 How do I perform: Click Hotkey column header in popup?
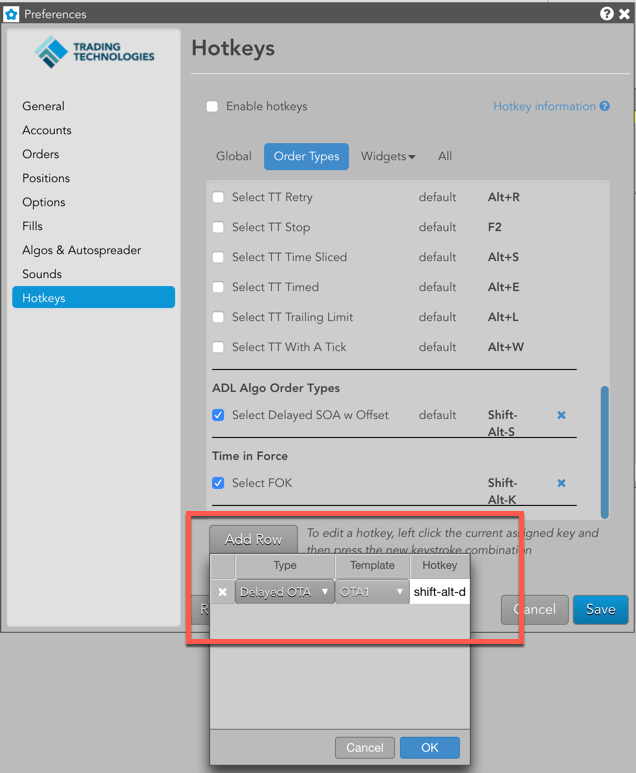(x=439, y=565)
